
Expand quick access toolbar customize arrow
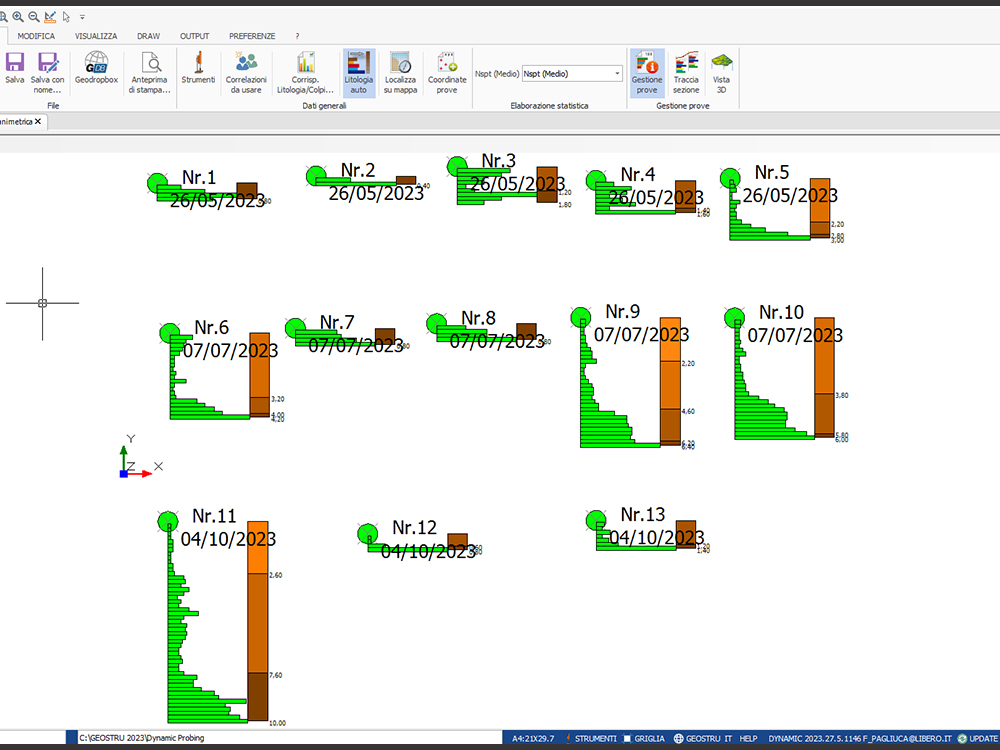[x=82, y=17]
